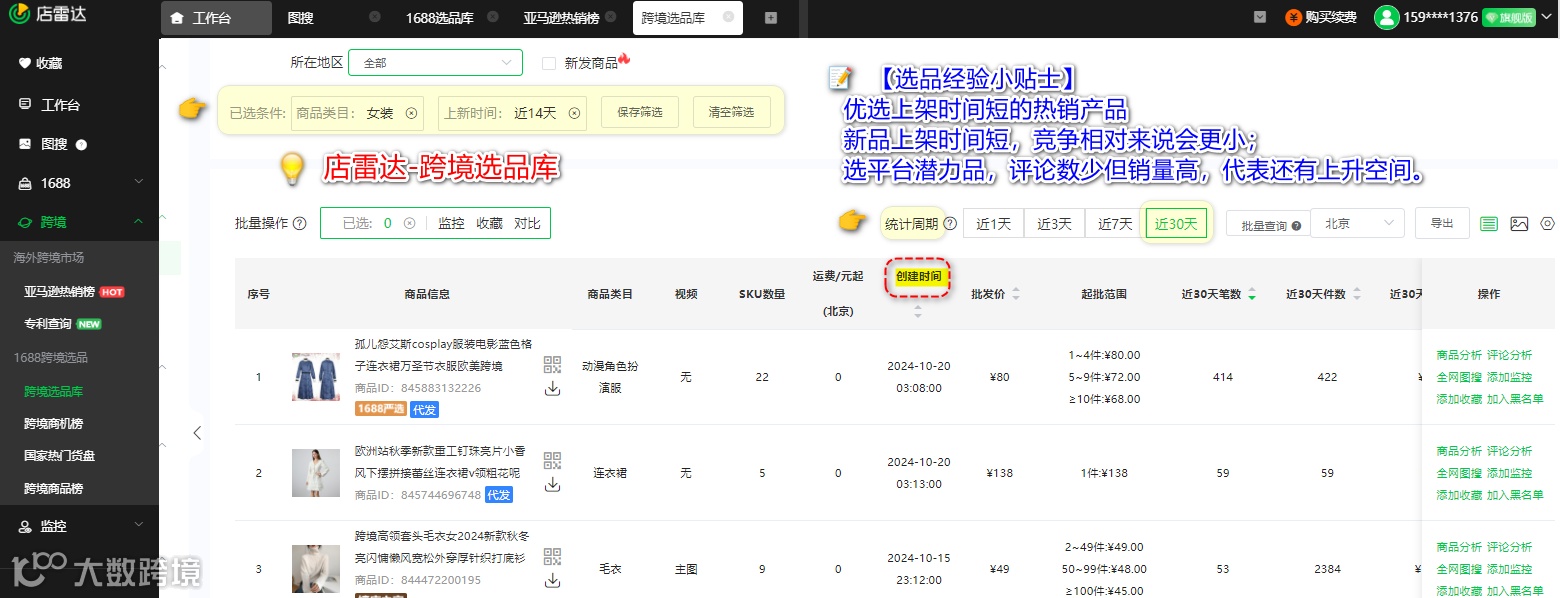Screen dimensions: 1560x598
Task: Sort by 创建时间 arrows
Action: 918,312
